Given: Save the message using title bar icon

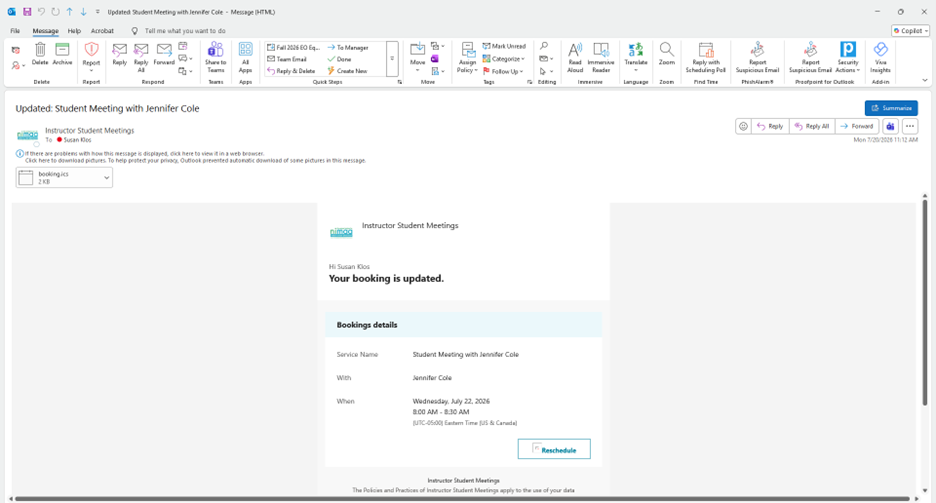Looking at the screenshot, I should (x=27, y=11).
